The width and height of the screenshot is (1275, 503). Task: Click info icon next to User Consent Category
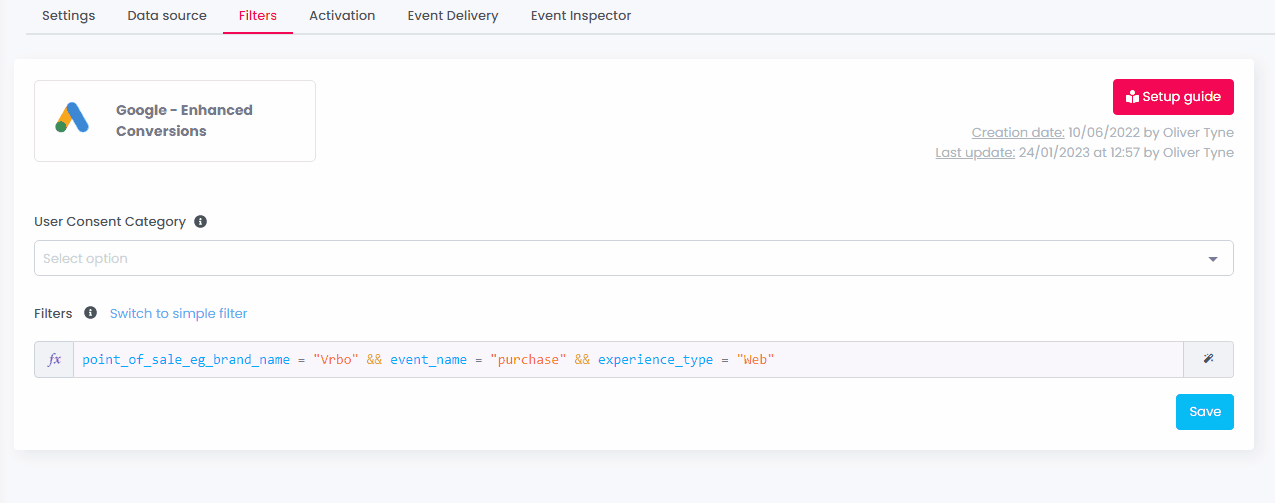tap(200, 222)
